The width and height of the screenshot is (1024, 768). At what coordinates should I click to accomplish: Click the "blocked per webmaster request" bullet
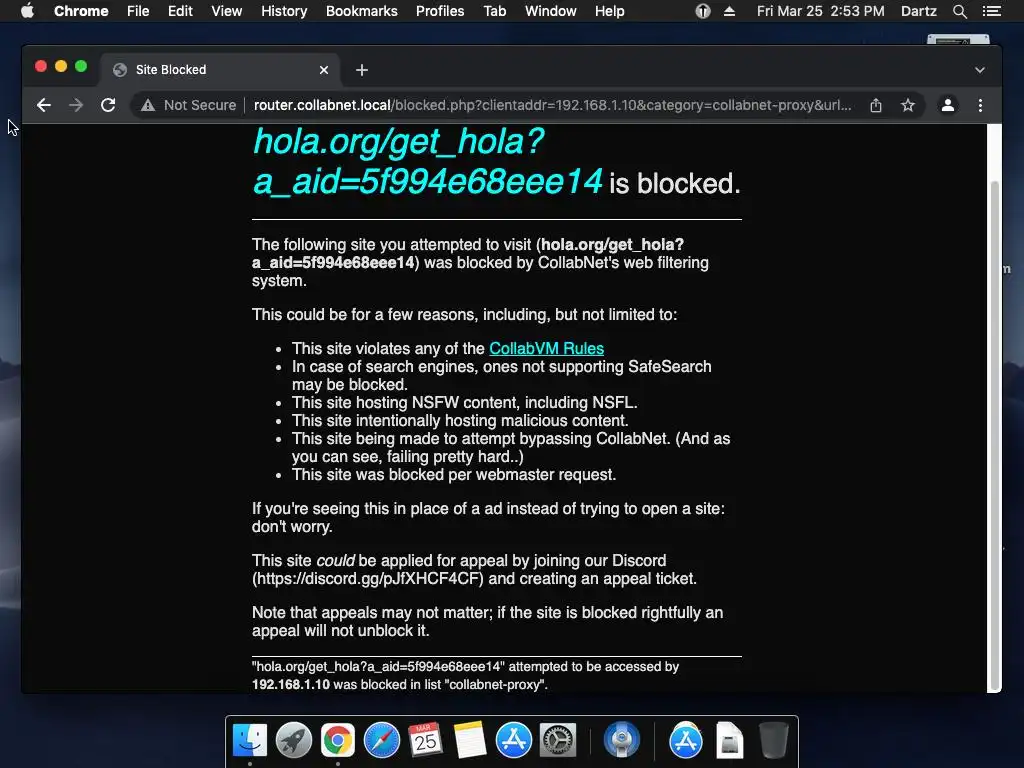pos(454,474)
